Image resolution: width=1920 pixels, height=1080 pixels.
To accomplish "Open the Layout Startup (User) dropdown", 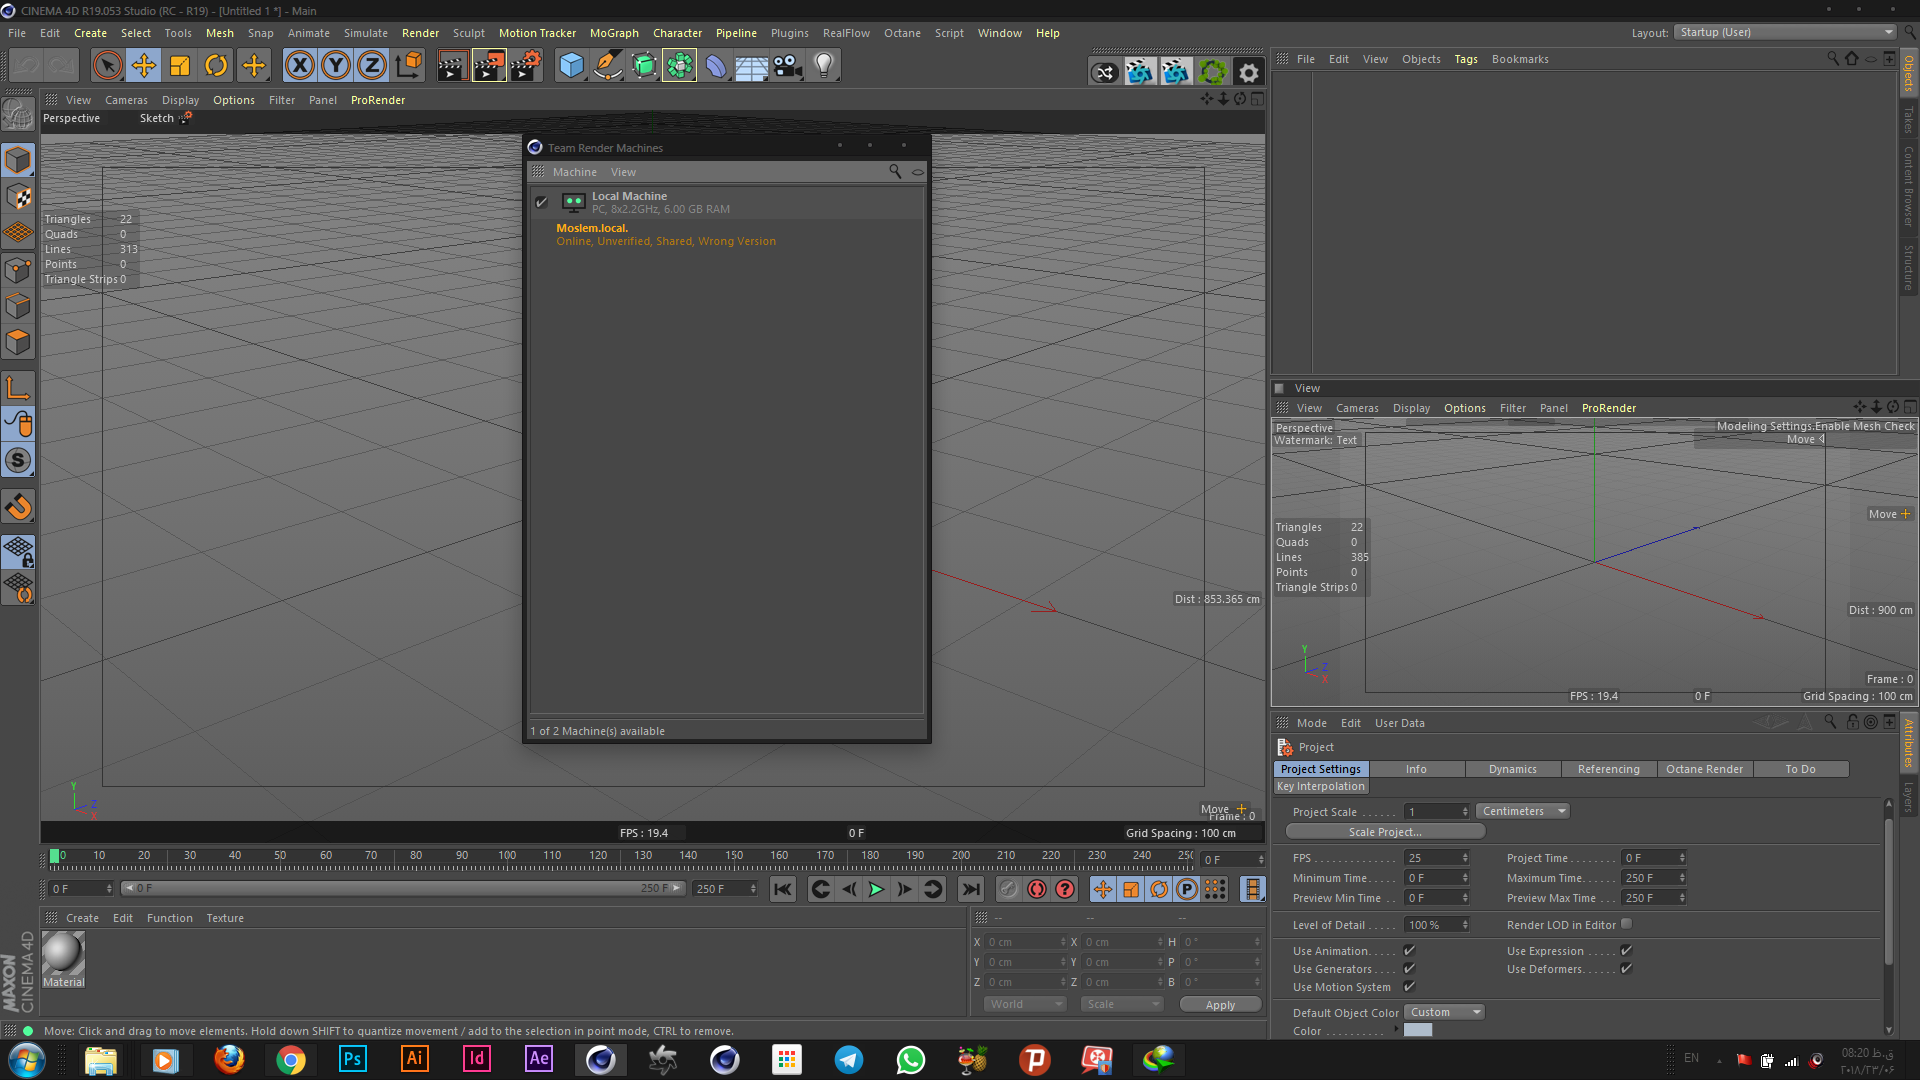I will (1785, 32).
